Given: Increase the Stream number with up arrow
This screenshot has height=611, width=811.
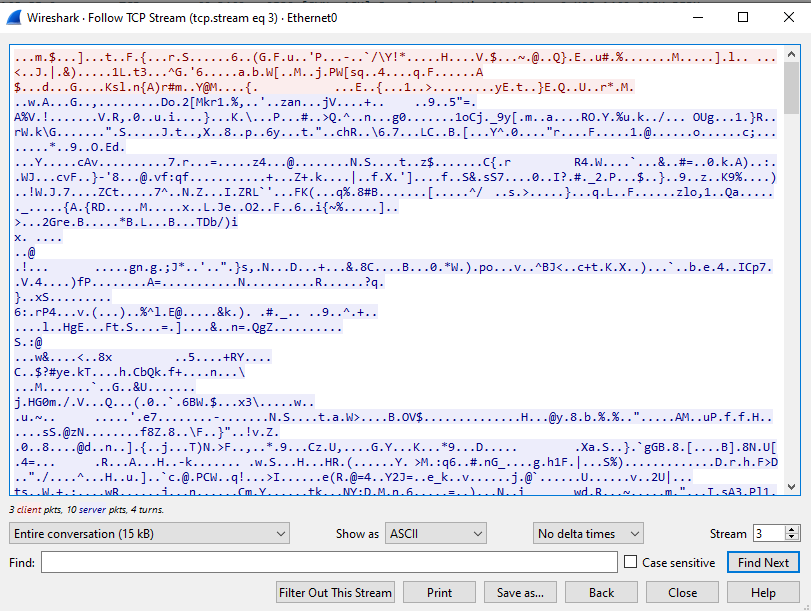Looking at the screenshot, I should pos(792,529).
